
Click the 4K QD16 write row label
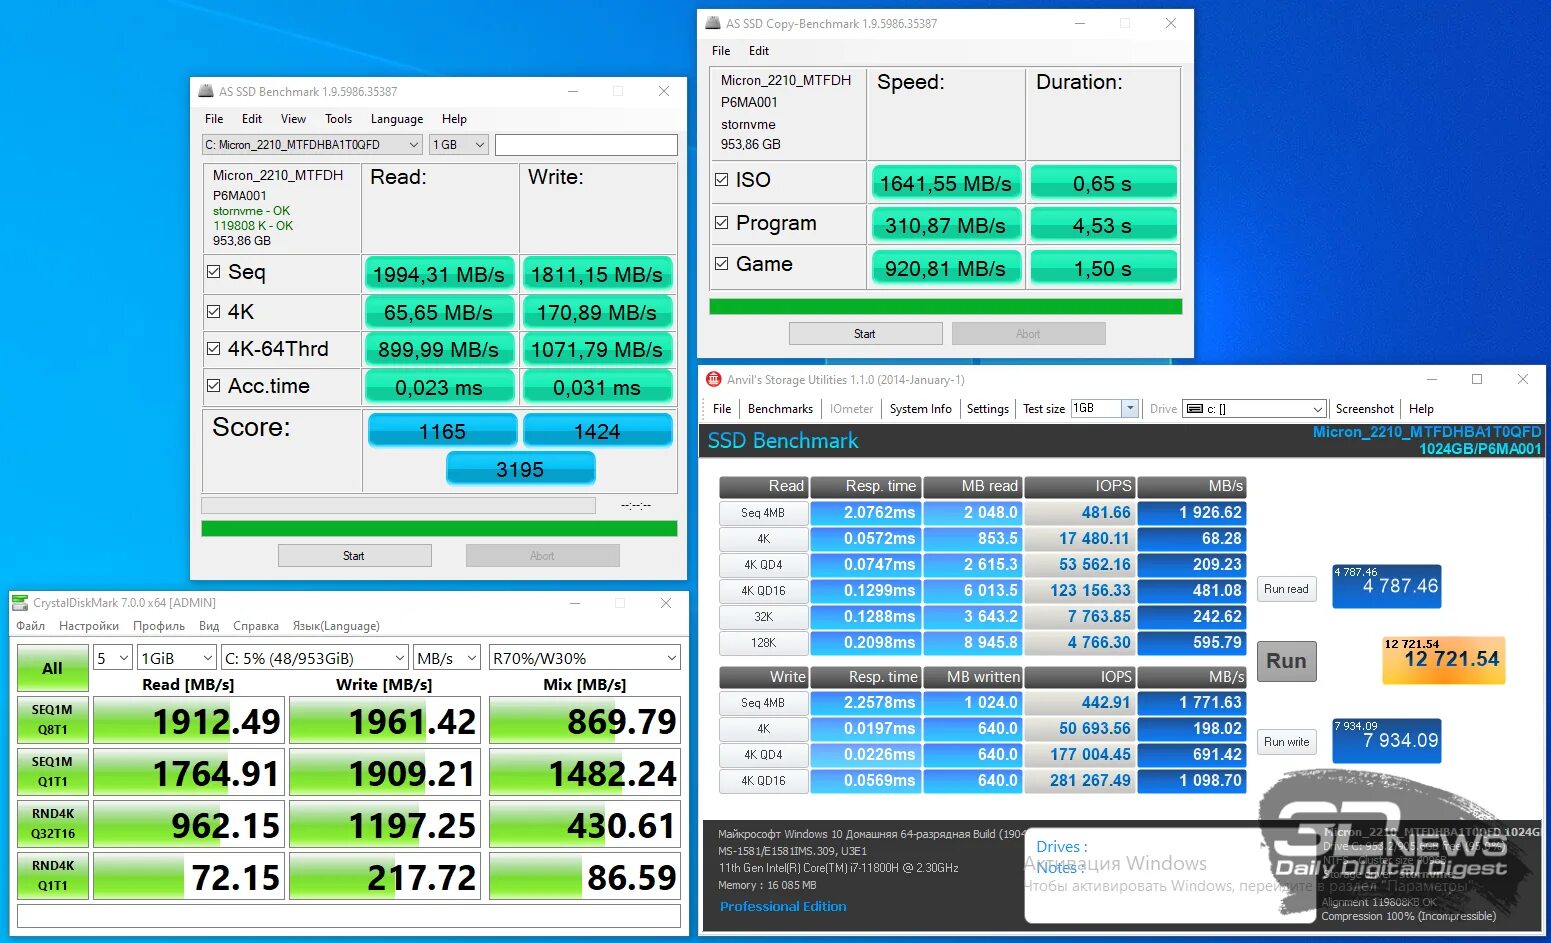763,781
